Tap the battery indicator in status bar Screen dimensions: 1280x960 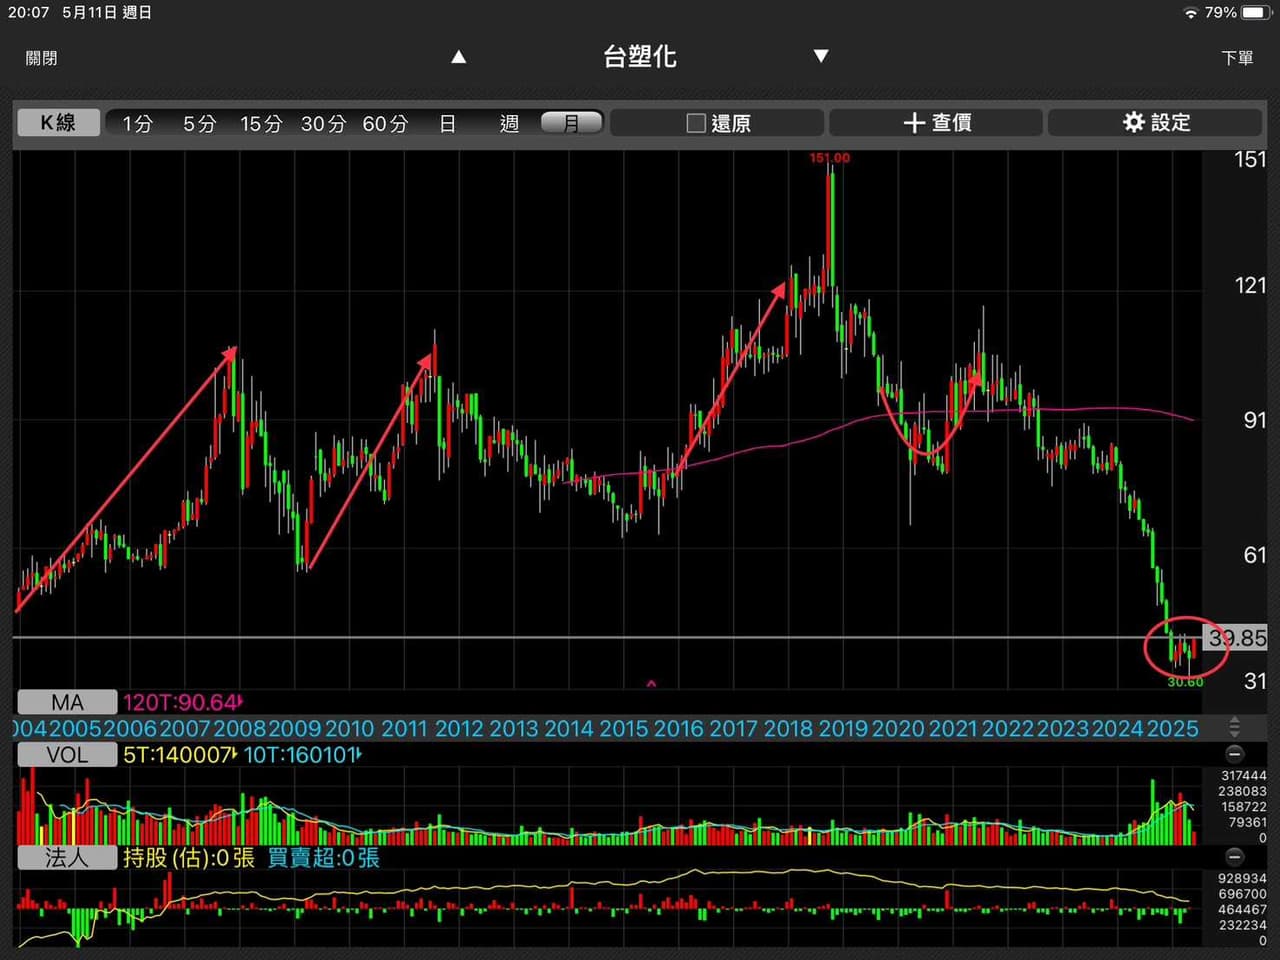coord(1254,13)
